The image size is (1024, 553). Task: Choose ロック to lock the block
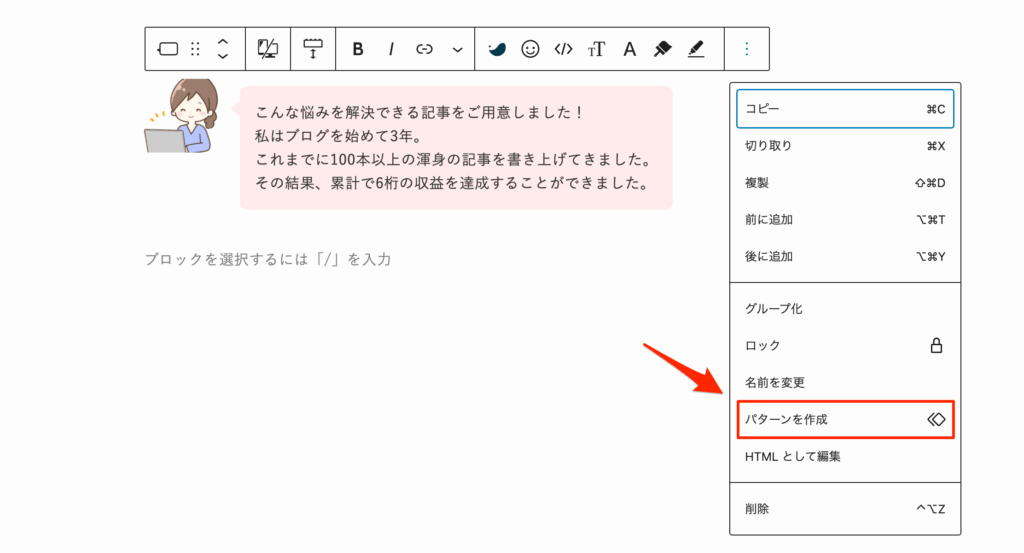tap(845, 345)
